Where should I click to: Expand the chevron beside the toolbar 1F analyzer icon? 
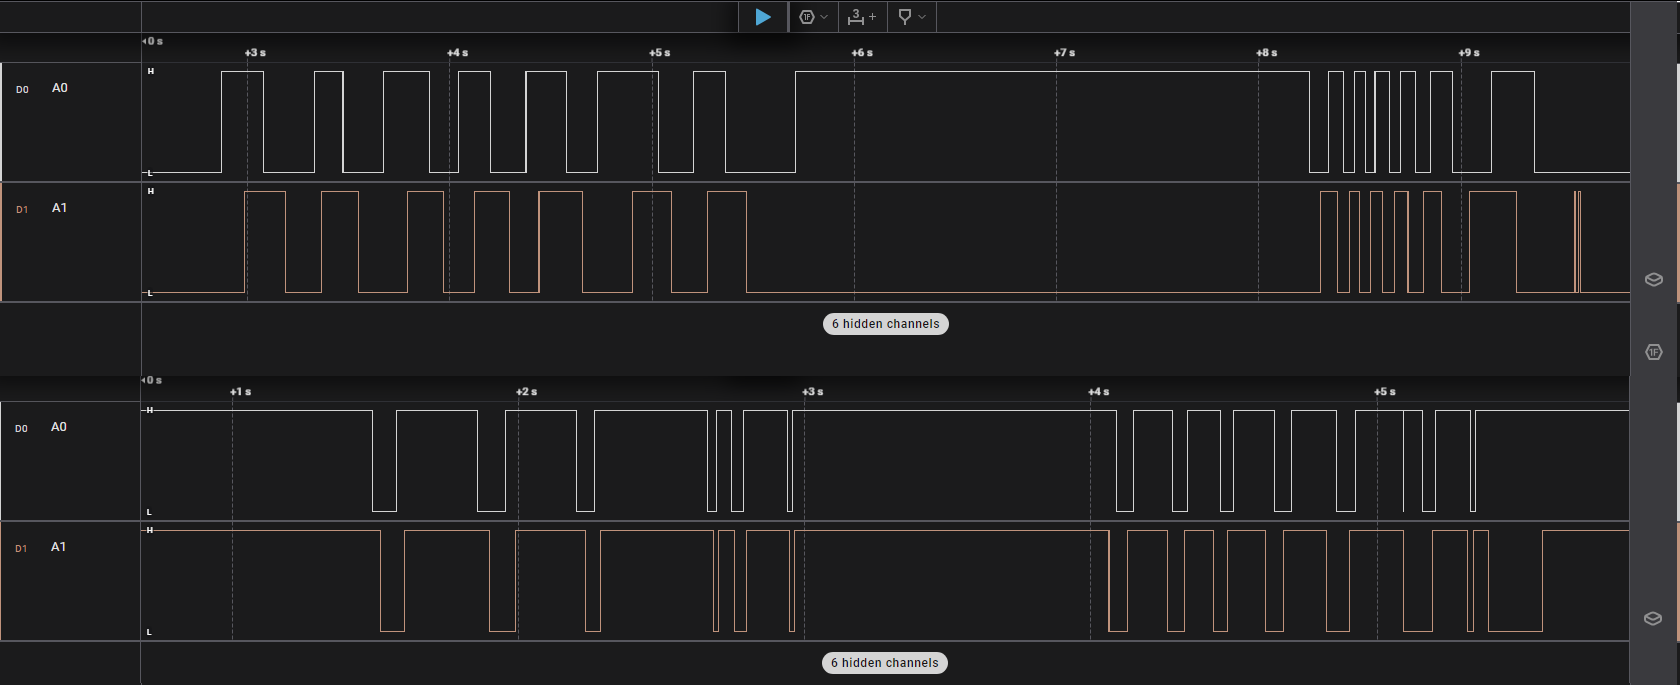coord(824,17)
